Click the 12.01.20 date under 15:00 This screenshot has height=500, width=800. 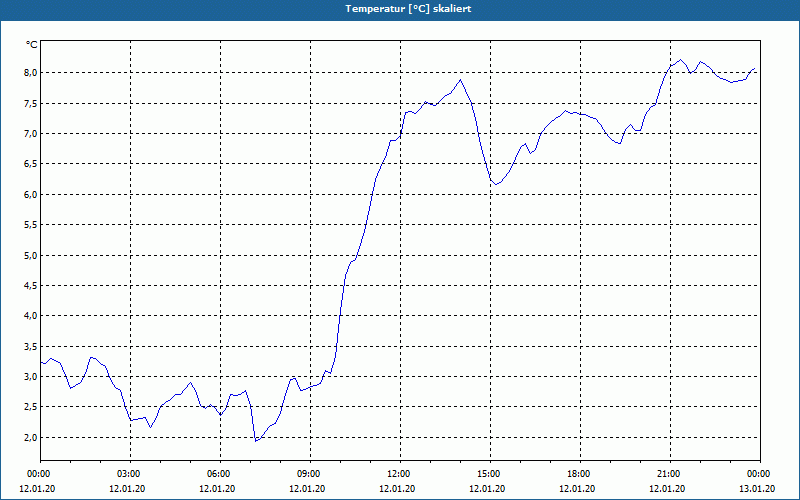(487, 489)
